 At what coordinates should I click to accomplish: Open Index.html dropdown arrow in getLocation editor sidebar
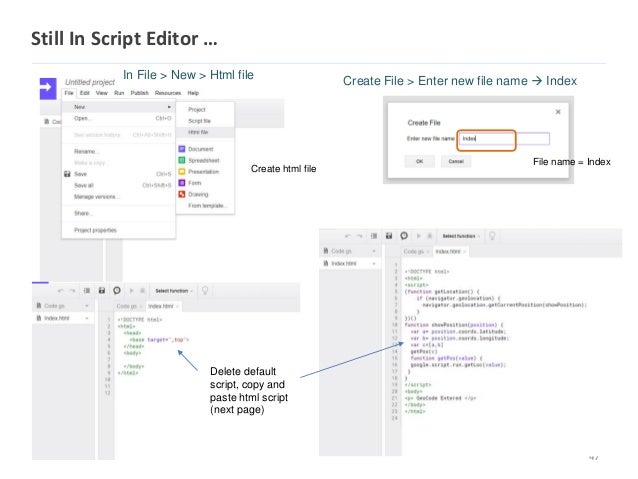pos(374,264)
